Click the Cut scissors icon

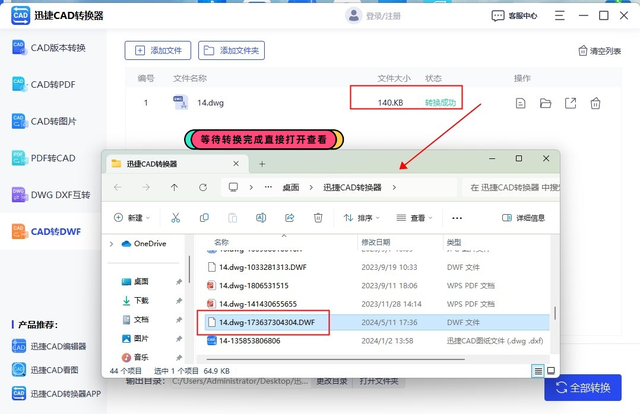point(176,218)
